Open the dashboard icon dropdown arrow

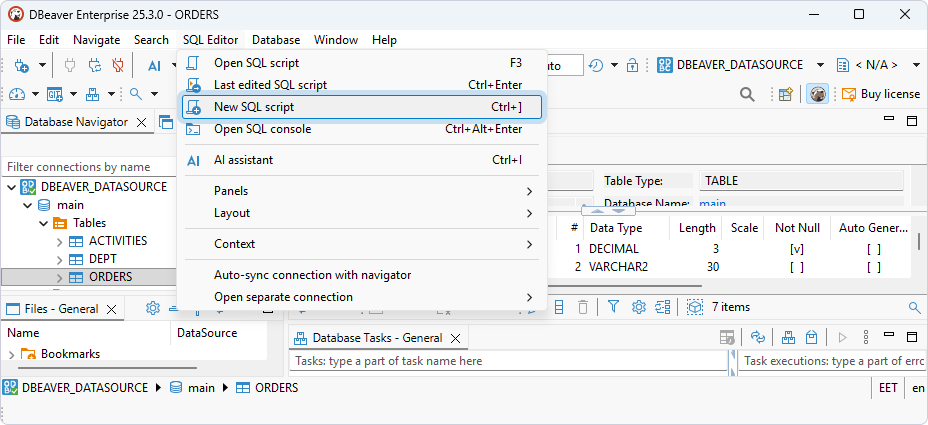click(36, 94)
